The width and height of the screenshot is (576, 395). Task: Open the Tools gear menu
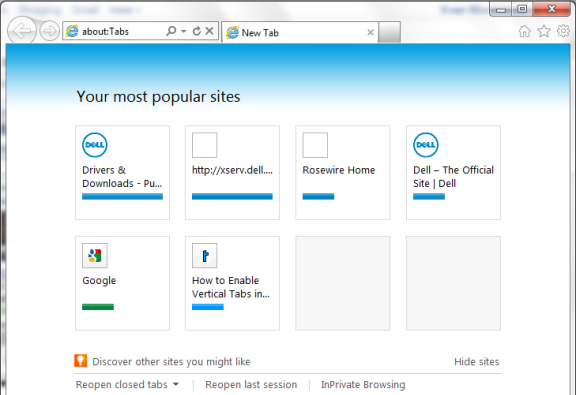563,31
